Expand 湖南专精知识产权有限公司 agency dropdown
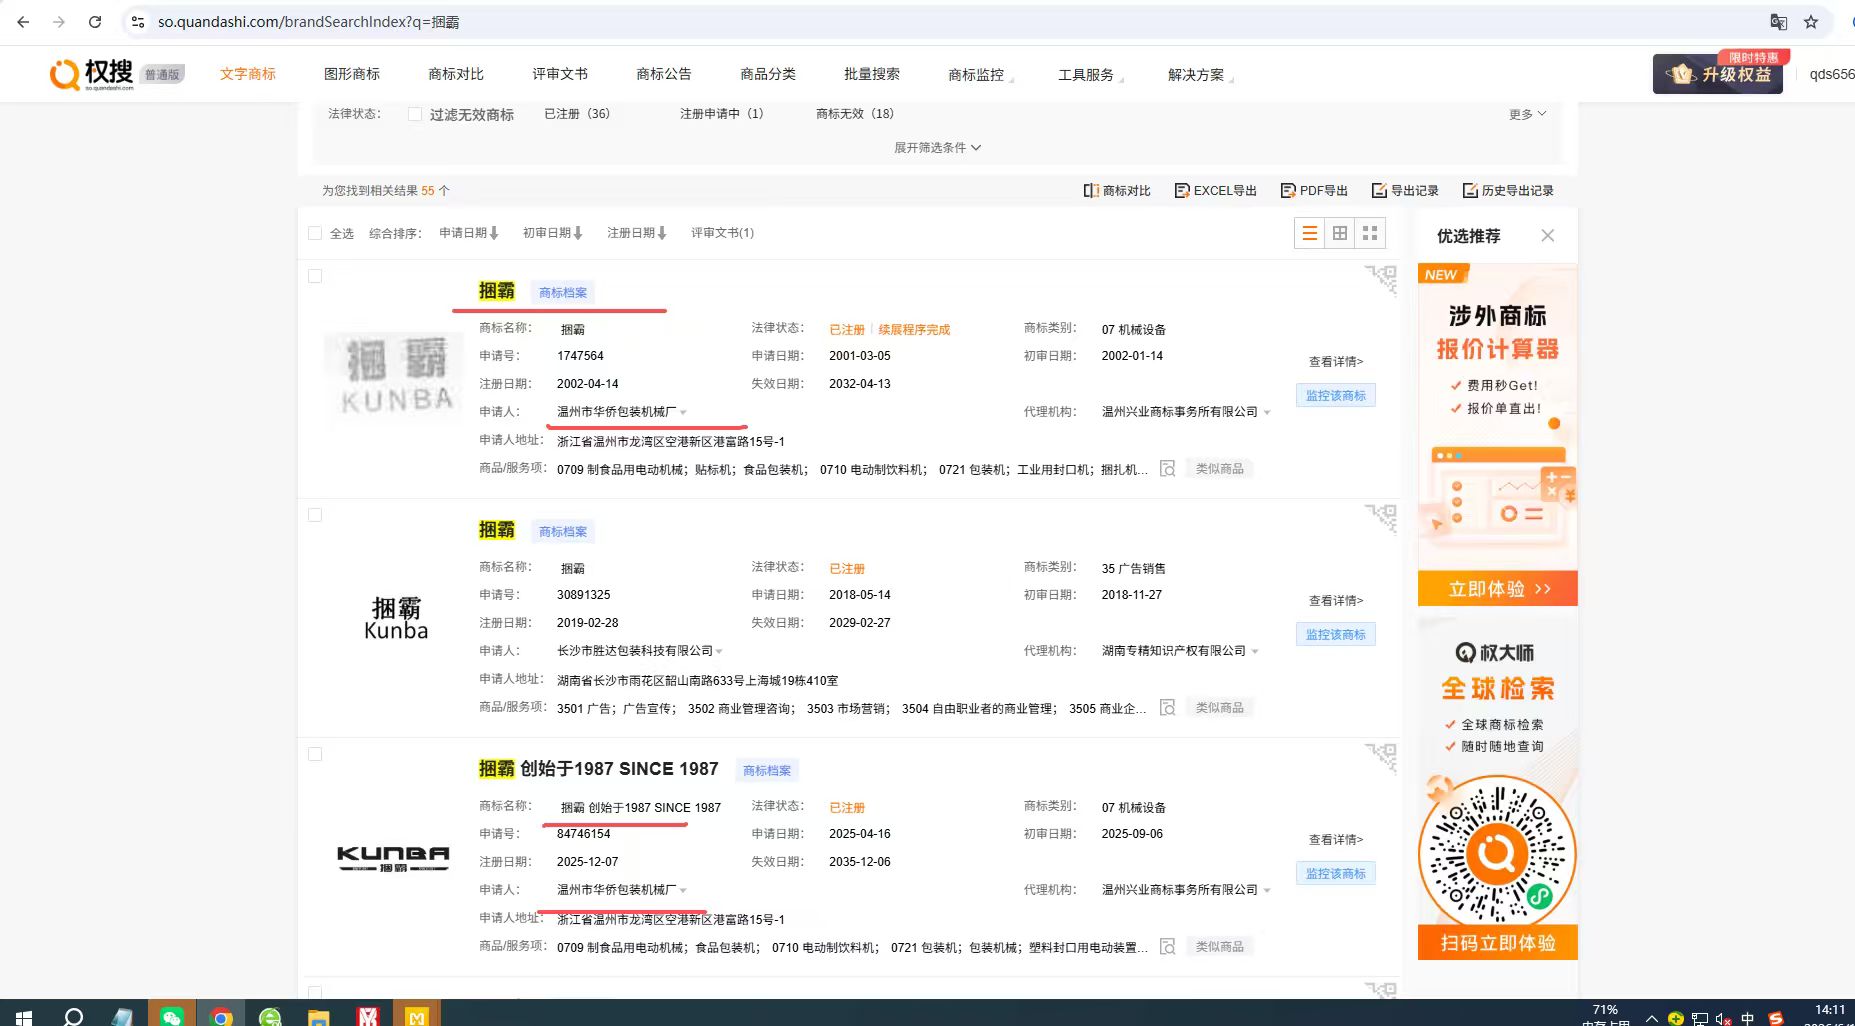The width and height of the screenshot is (1855, 1026). click(1255, 651)
